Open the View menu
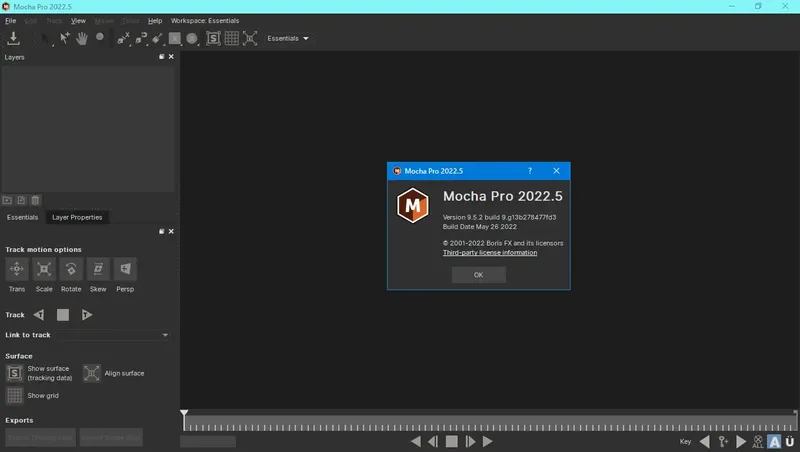The width and height of the screenshot is (800, 452). point(78,20)
